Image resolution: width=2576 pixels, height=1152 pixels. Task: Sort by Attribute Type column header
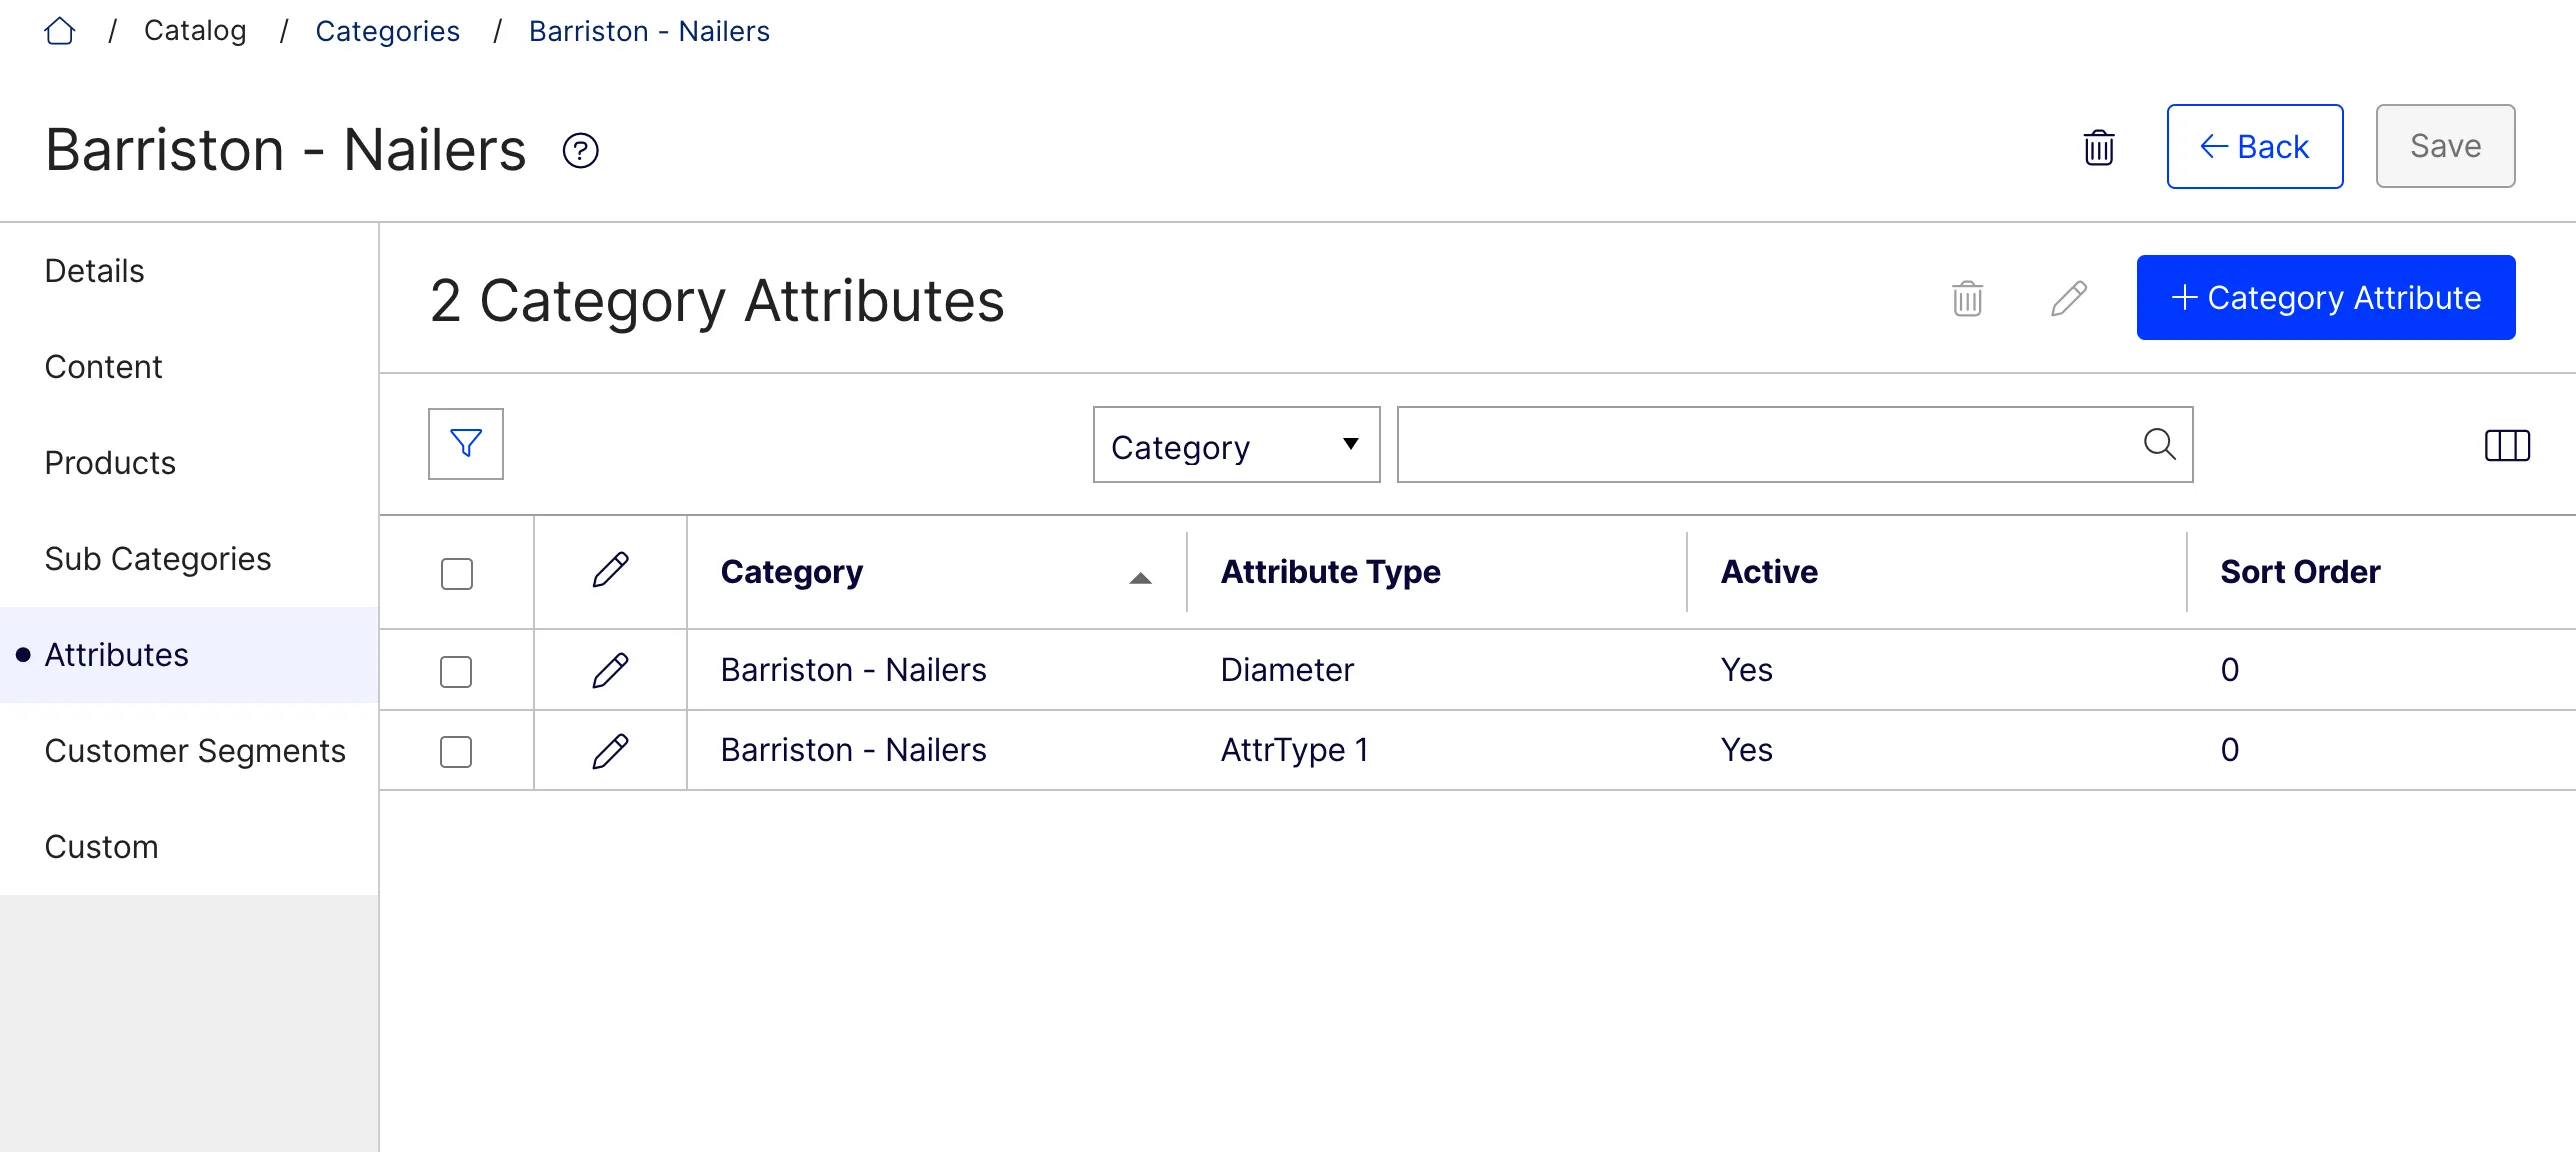tap(1331, 572)
